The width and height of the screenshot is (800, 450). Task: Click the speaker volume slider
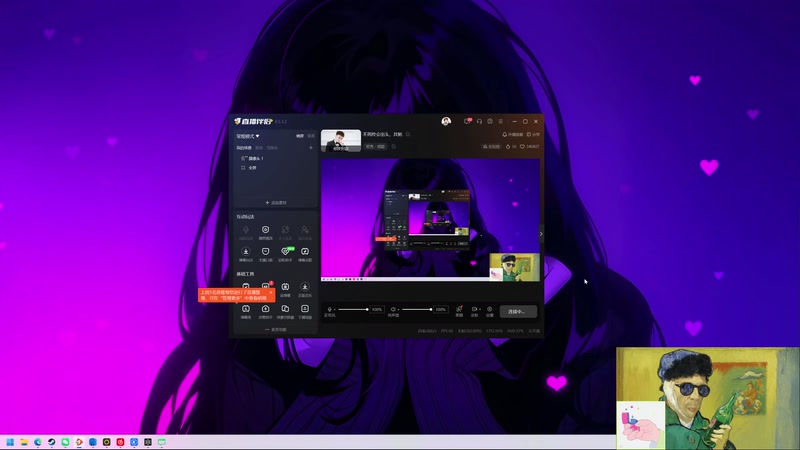(416, 309)
